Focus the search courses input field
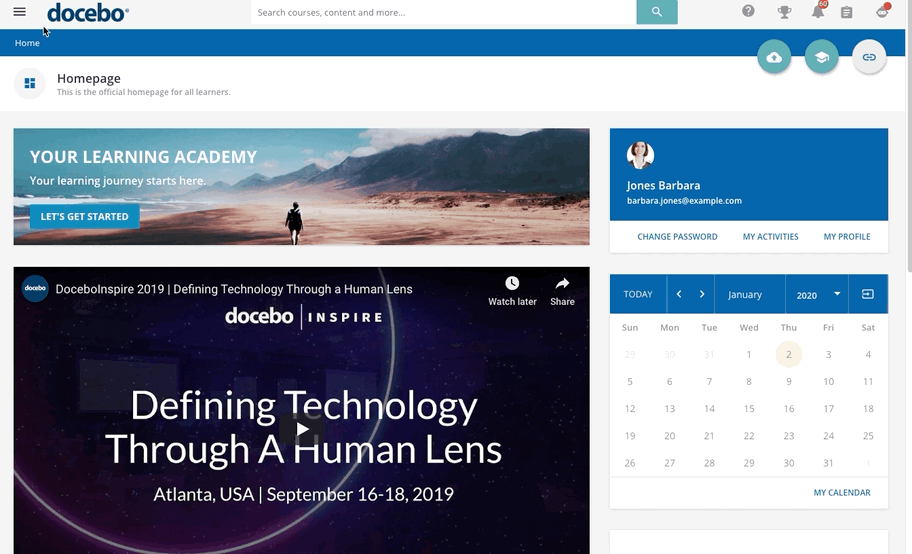The height and width of the screenshot is (554, 912). (x=443, y=12)
